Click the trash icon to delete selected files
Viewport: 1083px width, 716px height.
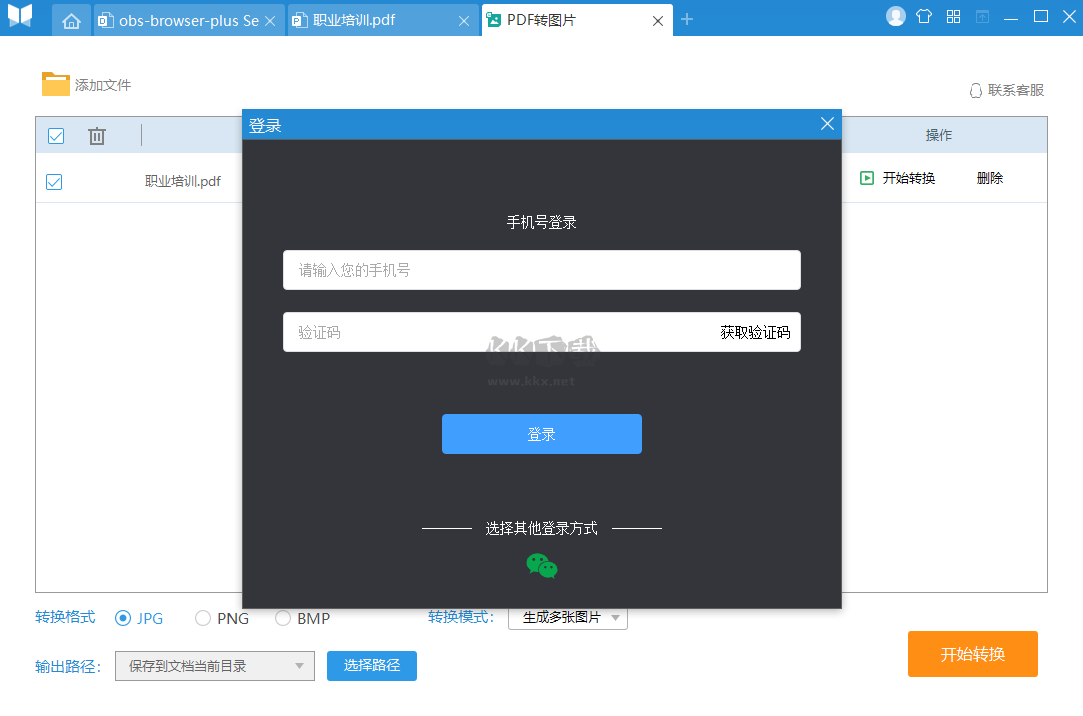pos(96,135)
